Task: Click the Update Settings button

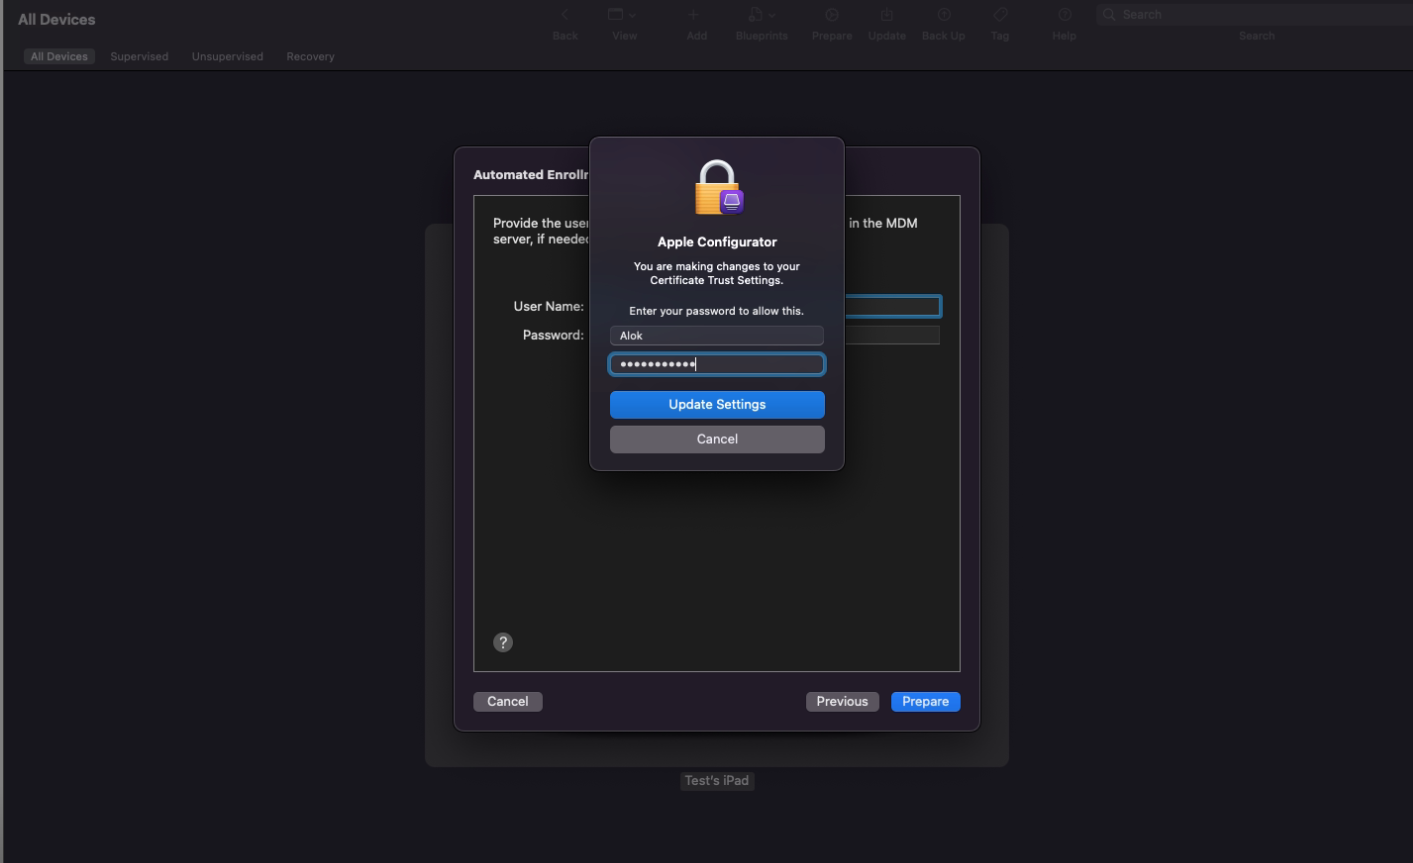Action: (717, 404)
